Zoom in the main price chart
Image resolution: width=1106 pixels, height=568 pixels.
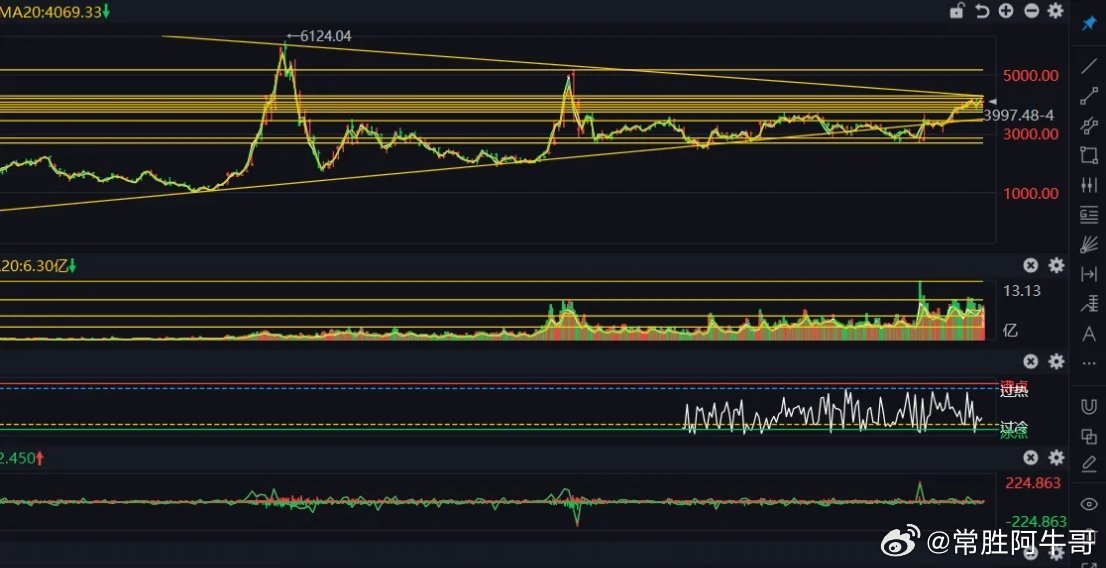click(1006, 11)
